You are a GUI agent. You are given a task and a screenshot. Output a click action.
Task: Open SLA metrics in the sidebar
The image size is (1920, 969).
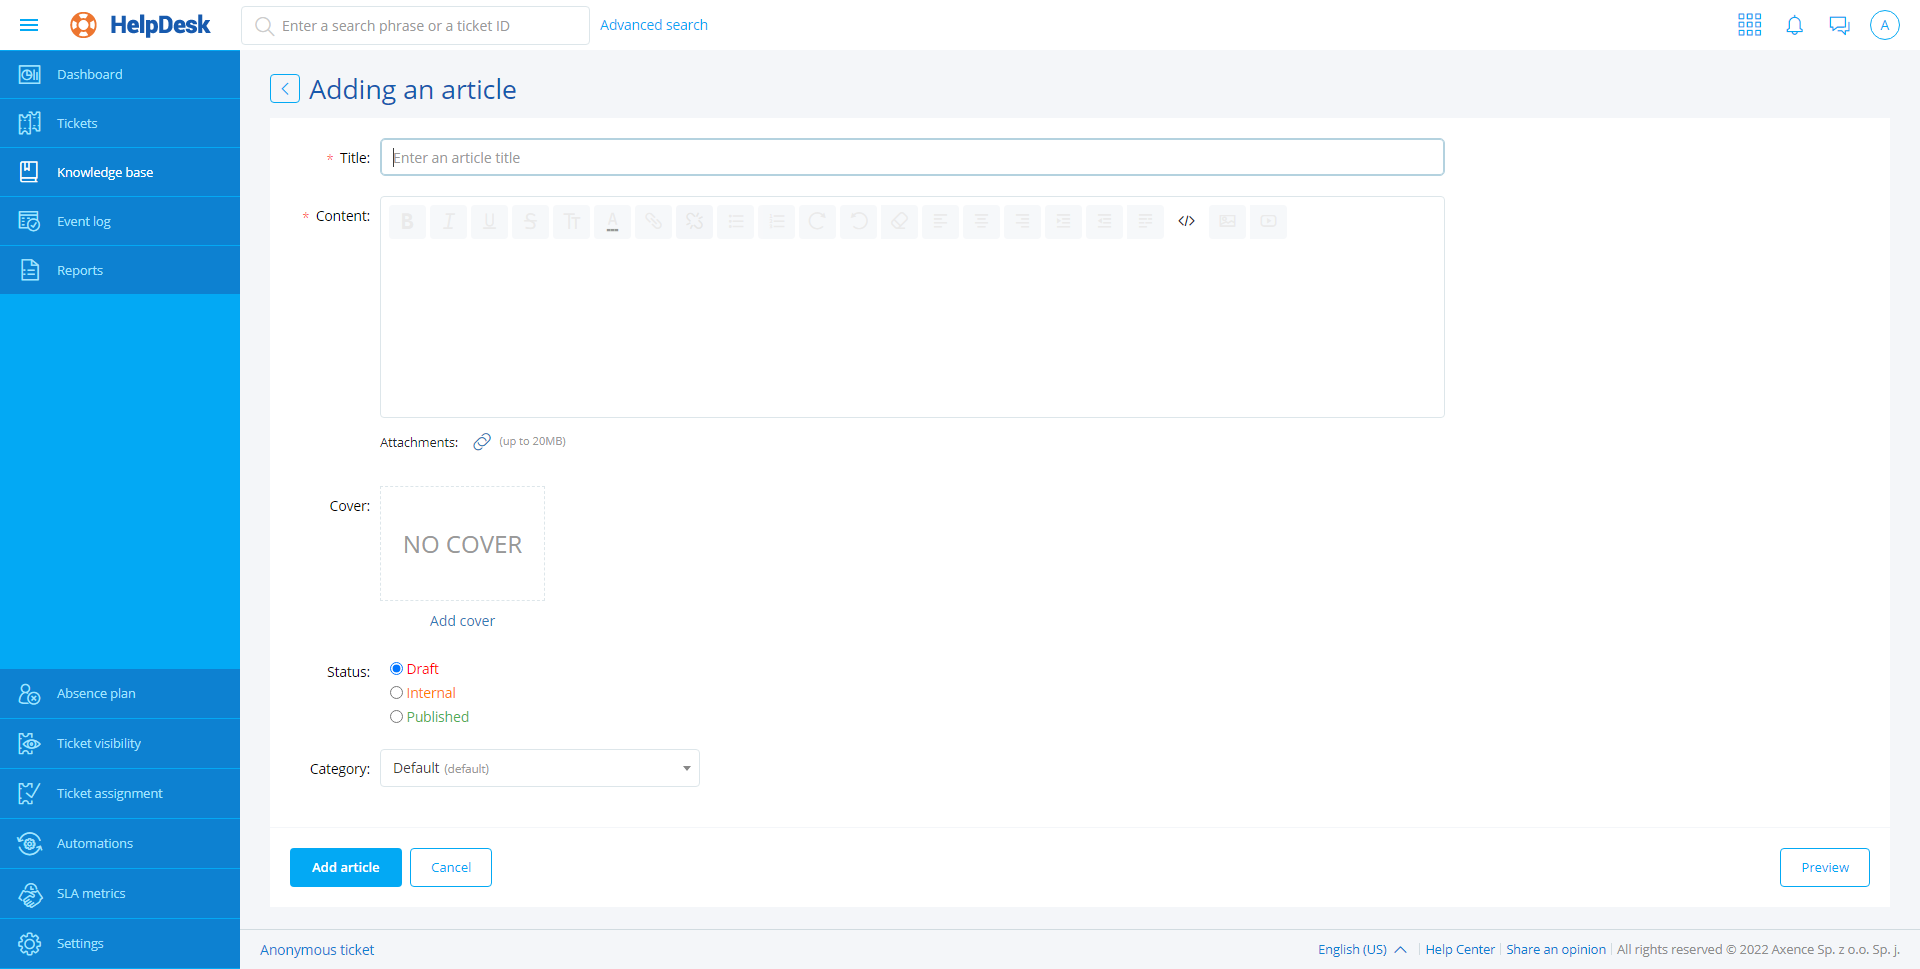tap(91, 893)
